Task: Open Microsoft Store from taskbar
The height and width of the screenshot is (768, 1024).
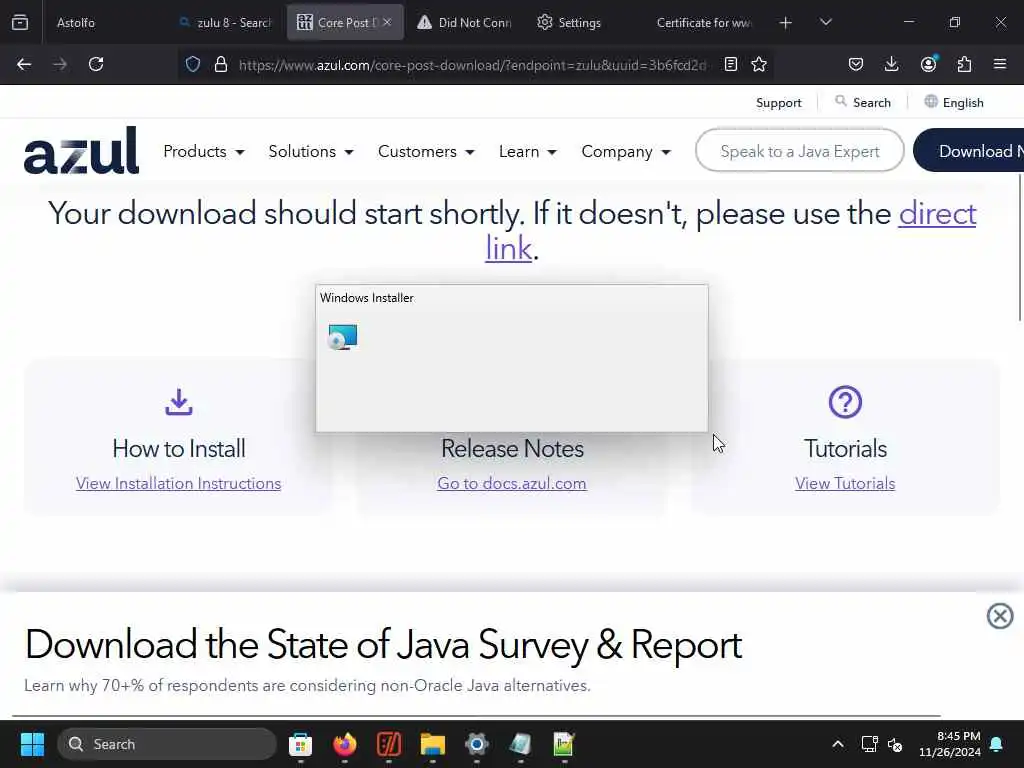Action: 300,744
